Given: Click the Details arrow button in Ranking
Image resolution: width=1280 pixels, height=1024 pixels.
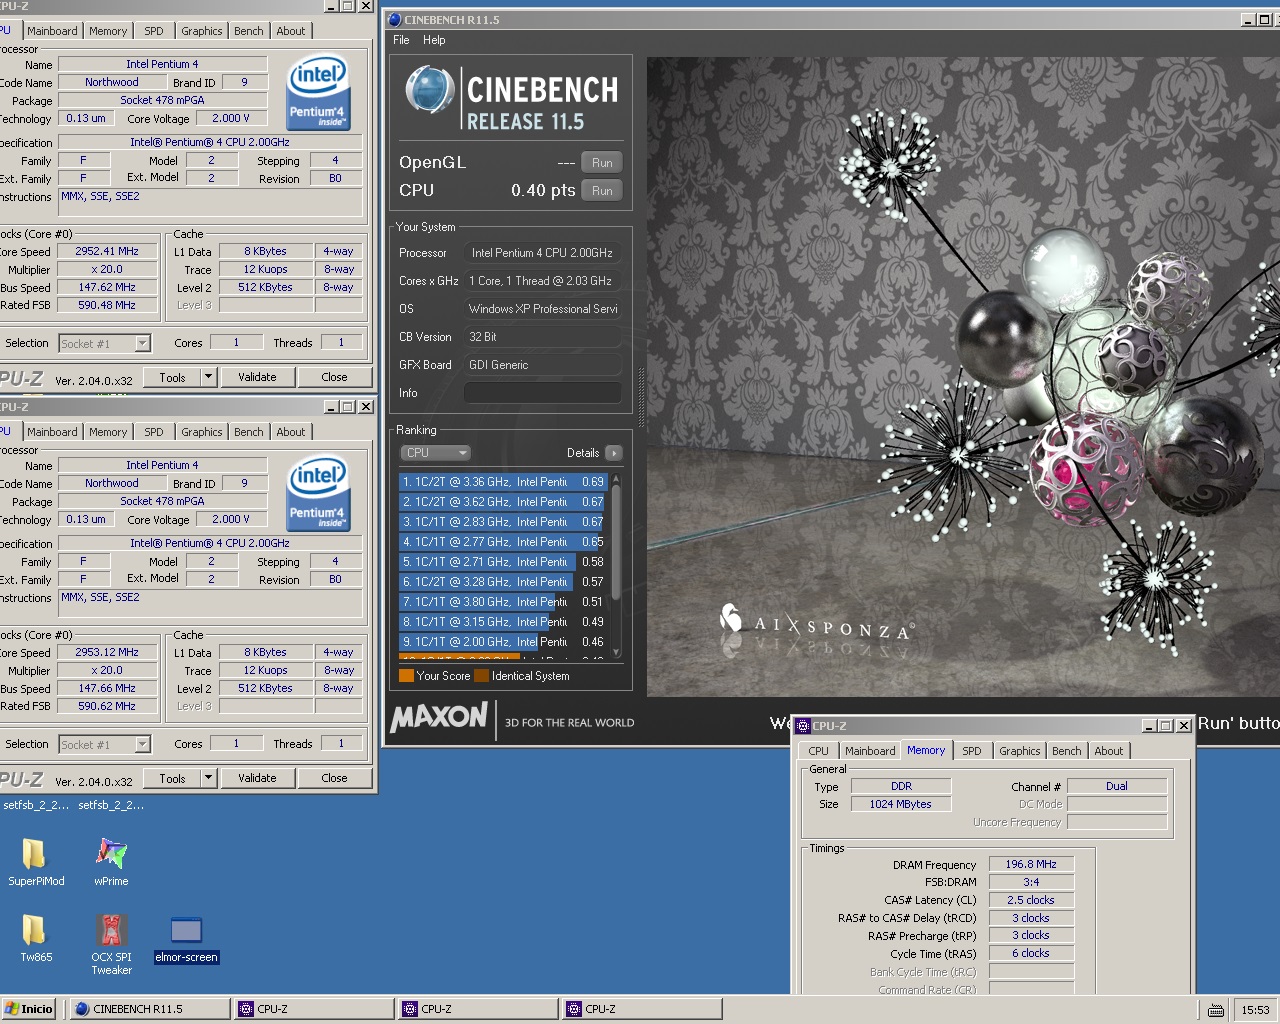Looking at the screenshot, I should [614, 453].
